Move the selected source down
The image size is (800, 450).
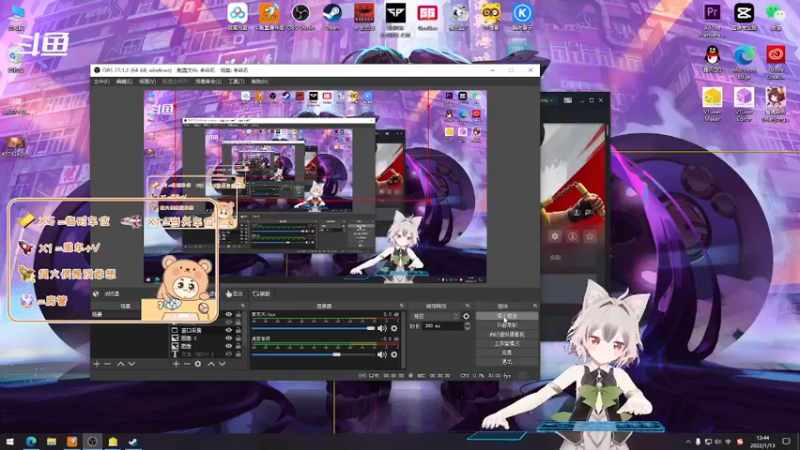click(x=222, y=364)
